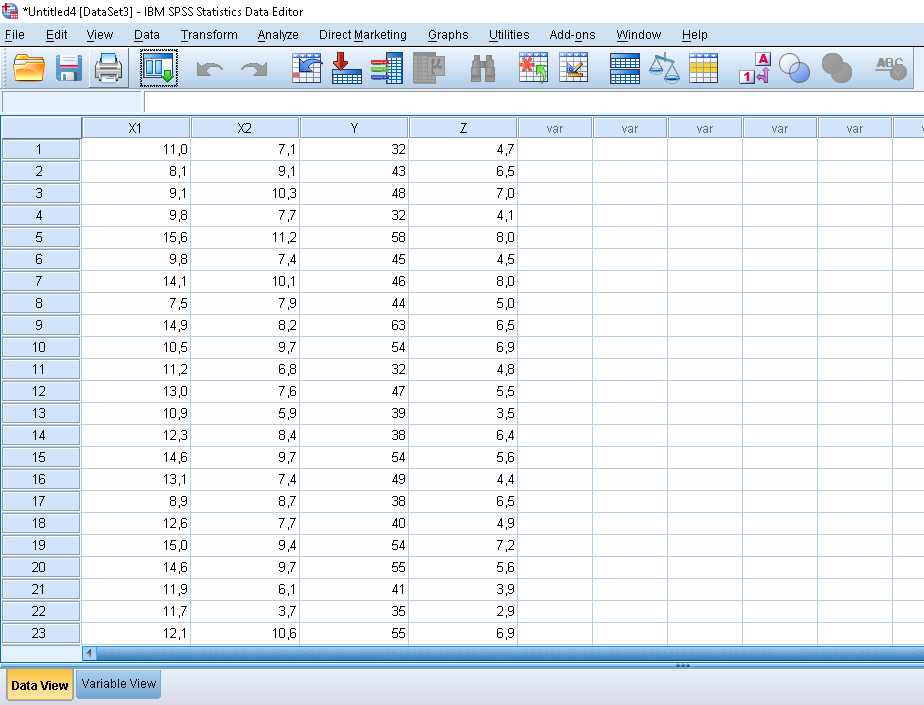Toggle the Value Labels display icon
This screenshot has width=924, height=705.
[754, 68]
